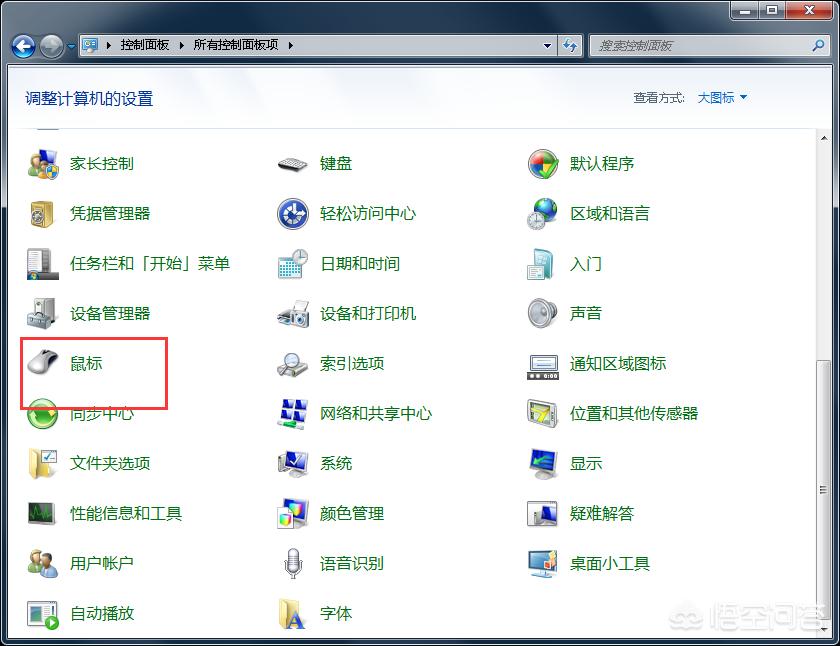Expand the address bar history dropdown
840x646 pixels.
point(547,46)
